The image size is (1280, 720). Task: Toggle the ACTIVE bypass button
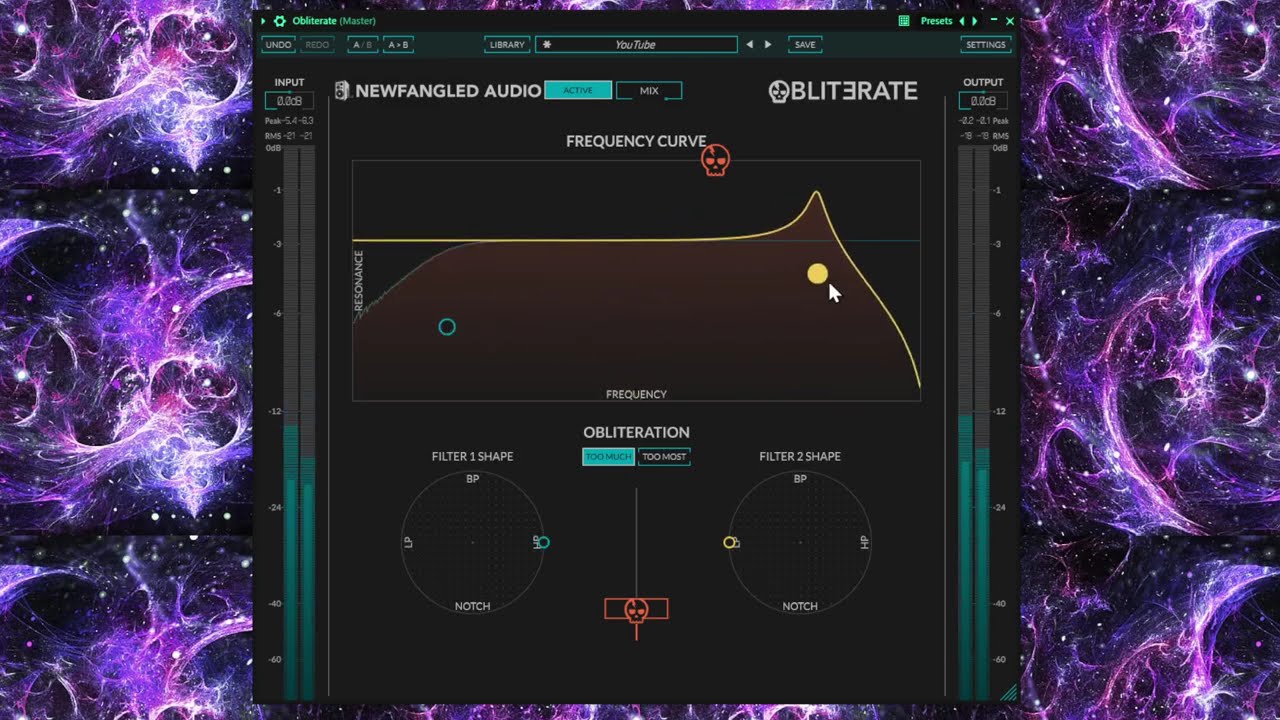coord(578,91)
